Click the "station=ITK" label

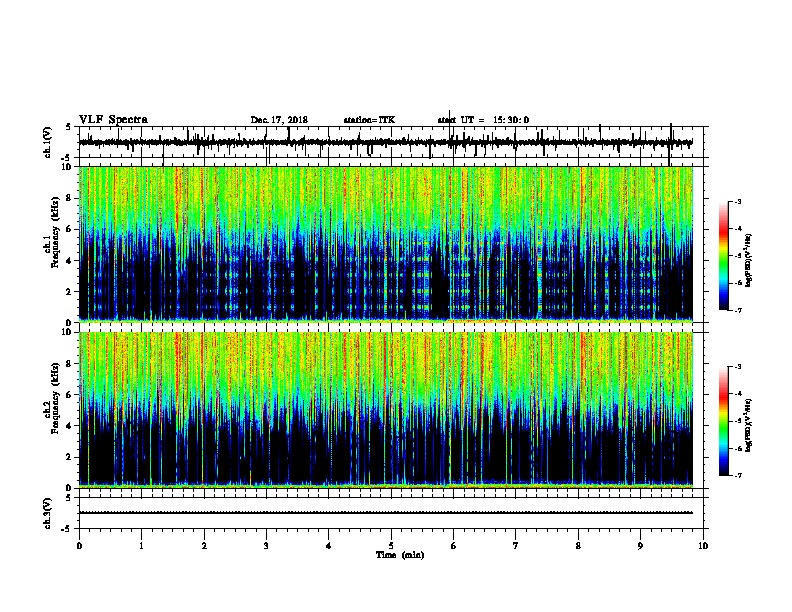(x=369, y=120)
